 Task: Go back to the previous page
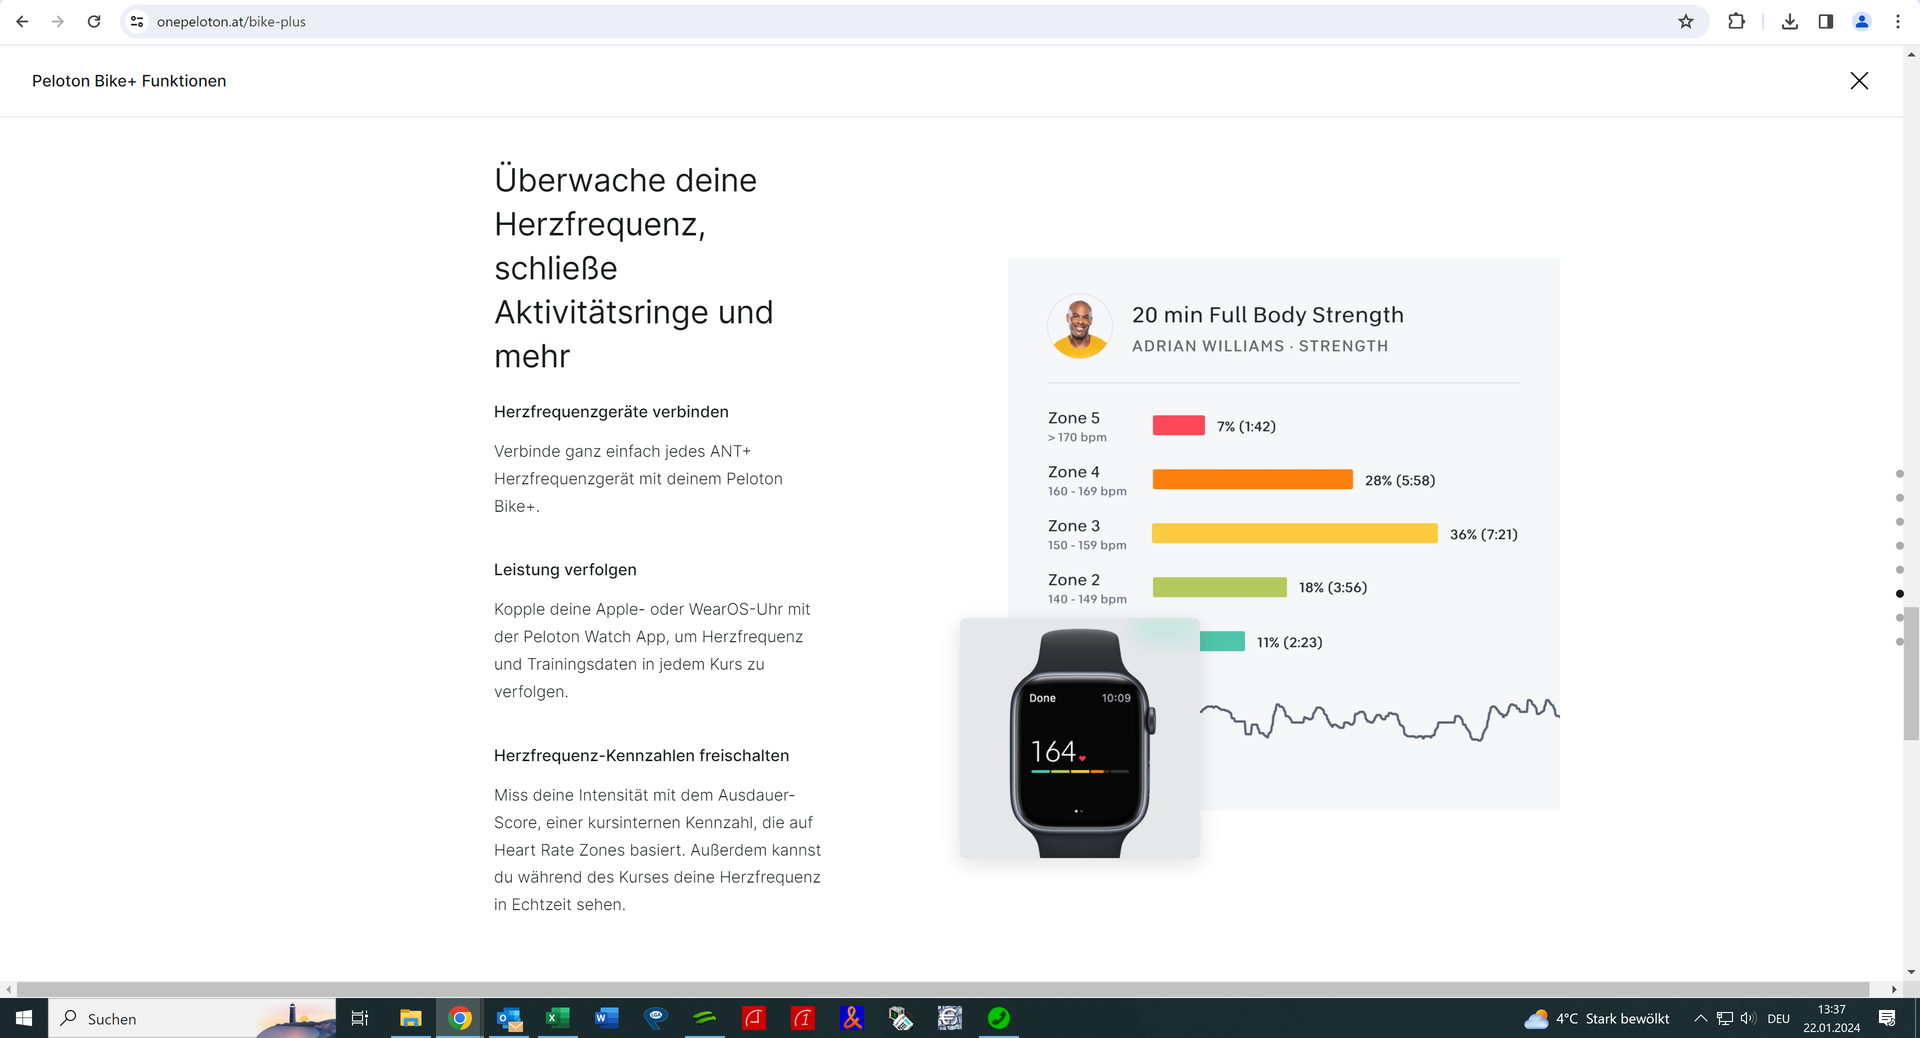pos(22,21)
